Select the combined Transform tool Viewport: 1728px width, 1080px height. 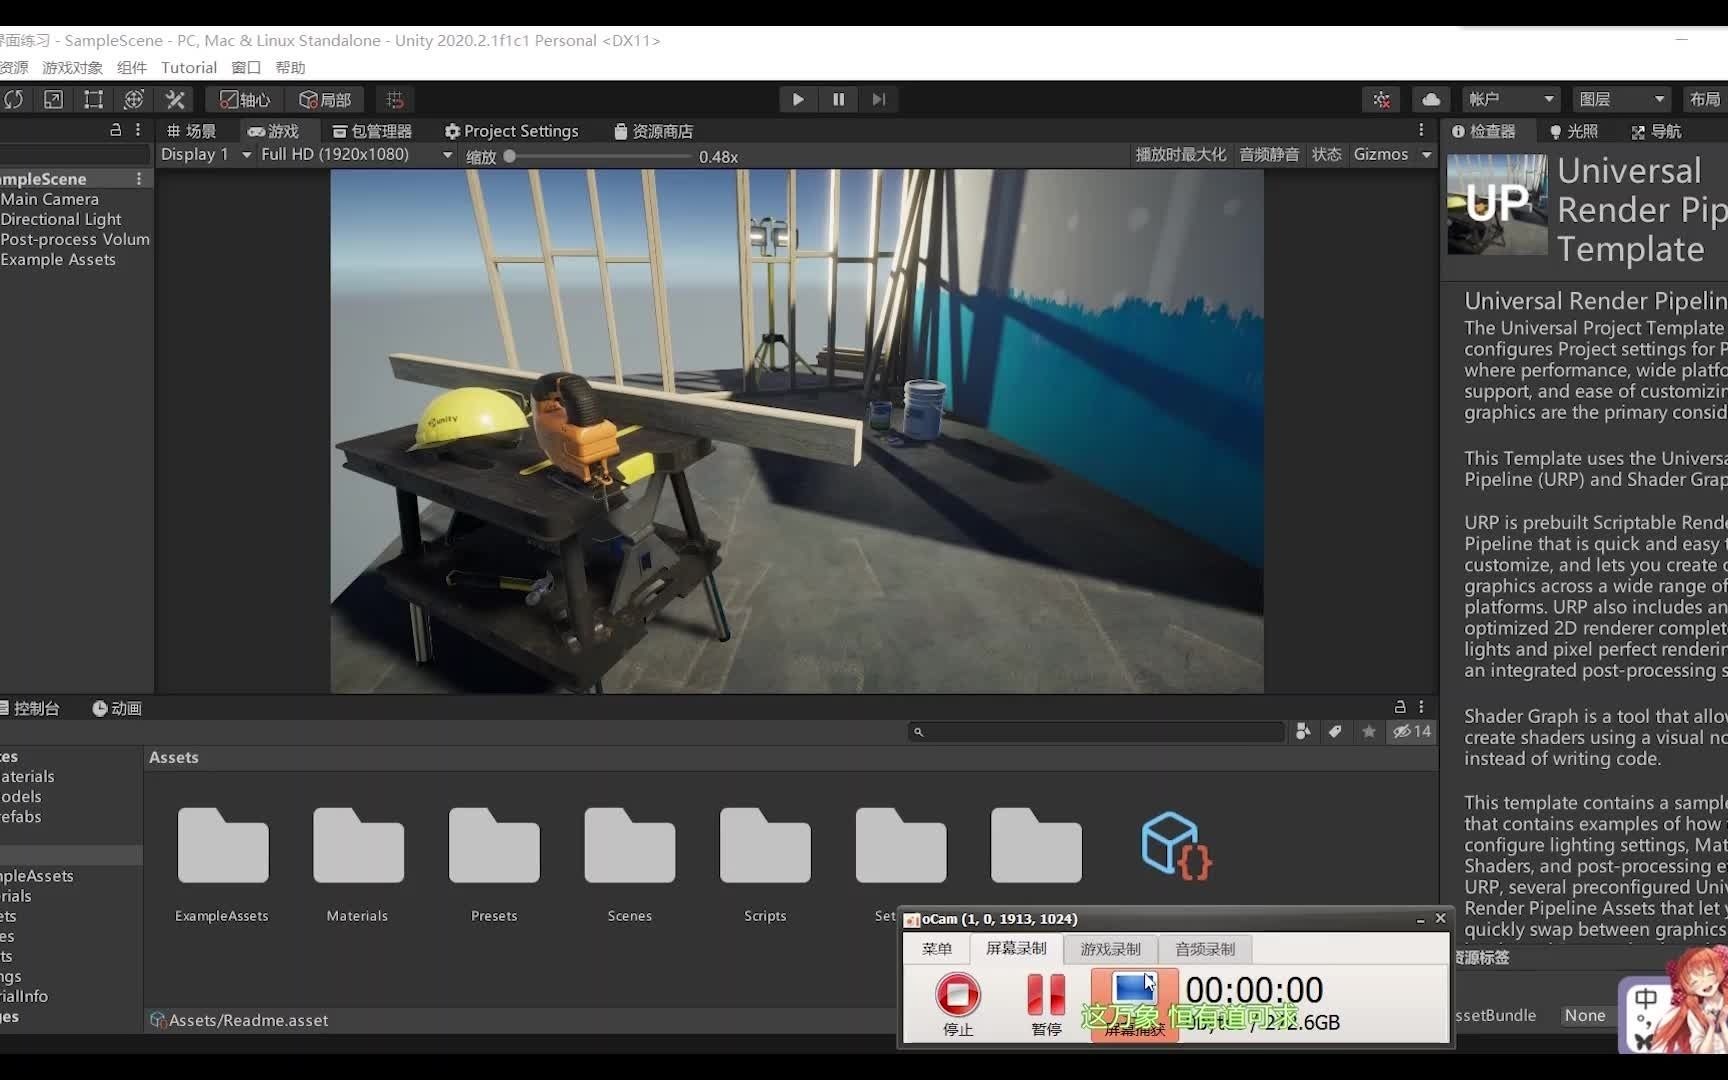point(133,99)
